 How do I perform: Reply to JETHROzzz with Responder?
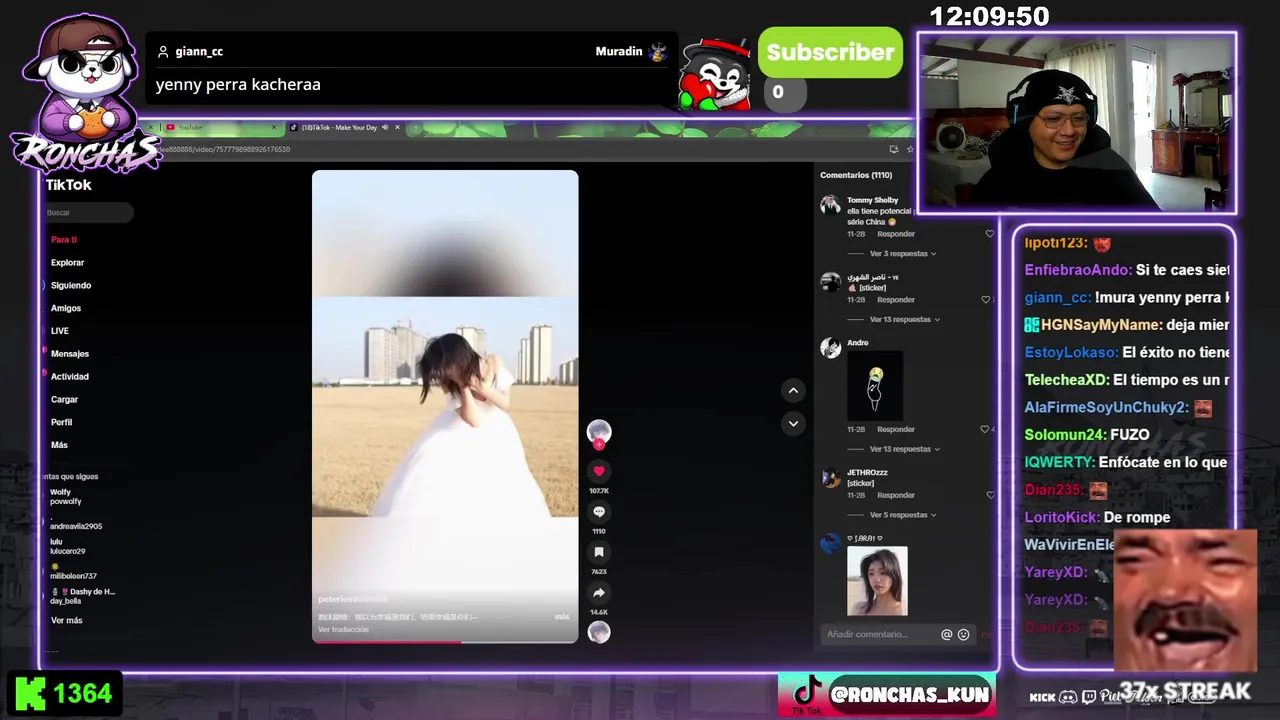896,495
